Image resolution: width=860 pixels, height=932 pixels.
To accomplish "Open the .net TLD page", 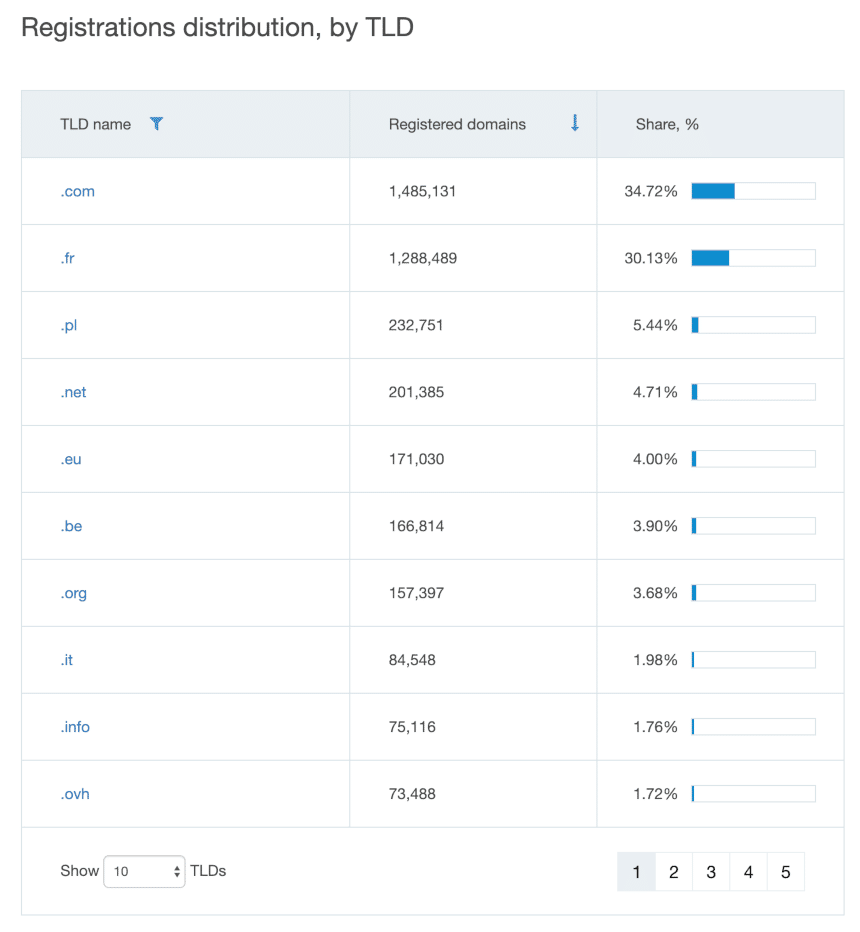I will point(73,391).
